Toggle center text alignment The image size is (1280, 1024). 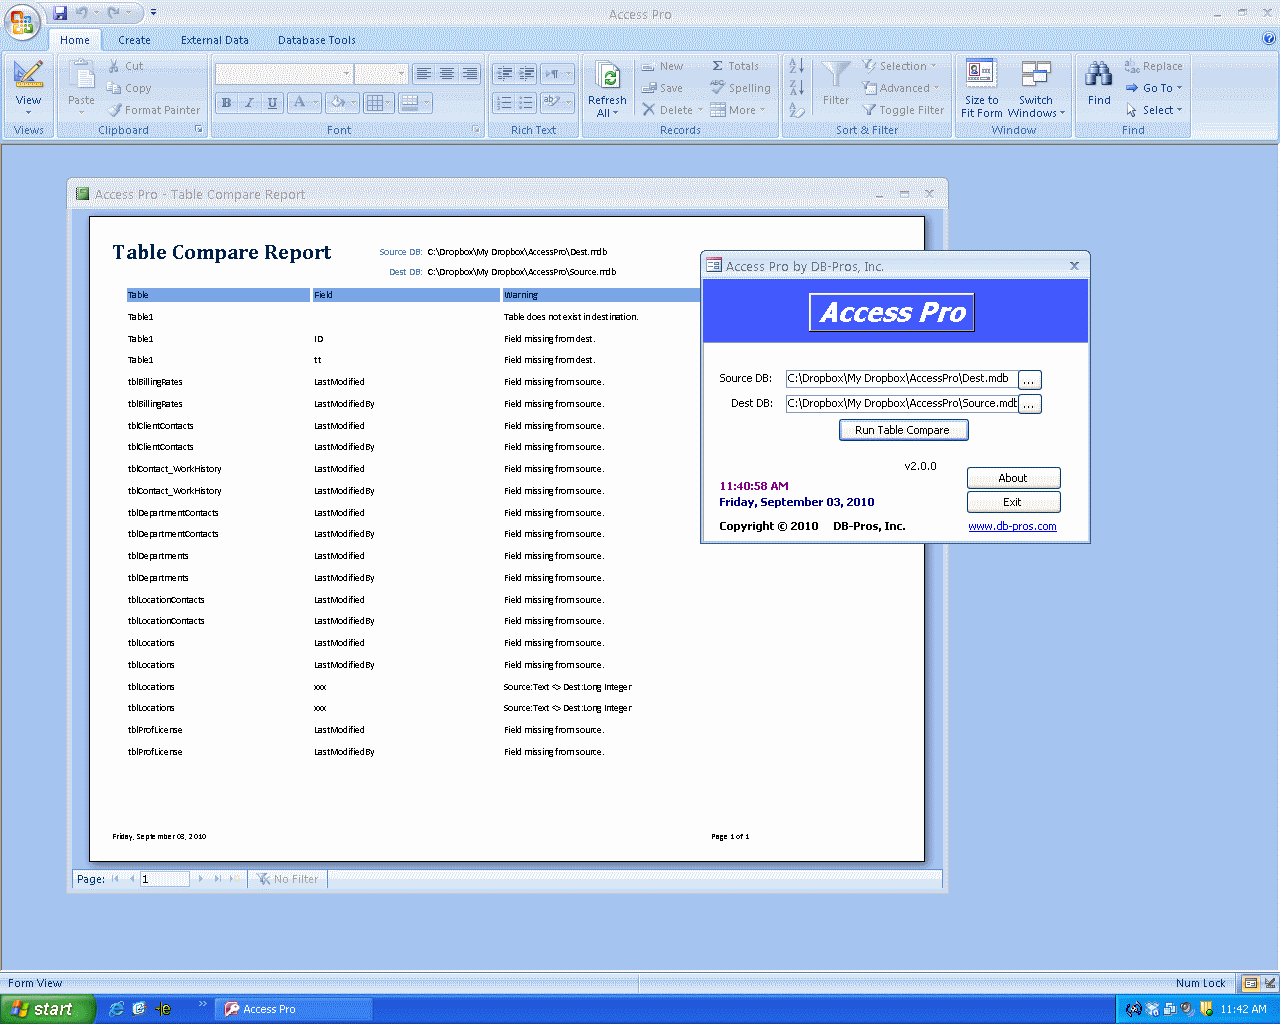447,74
